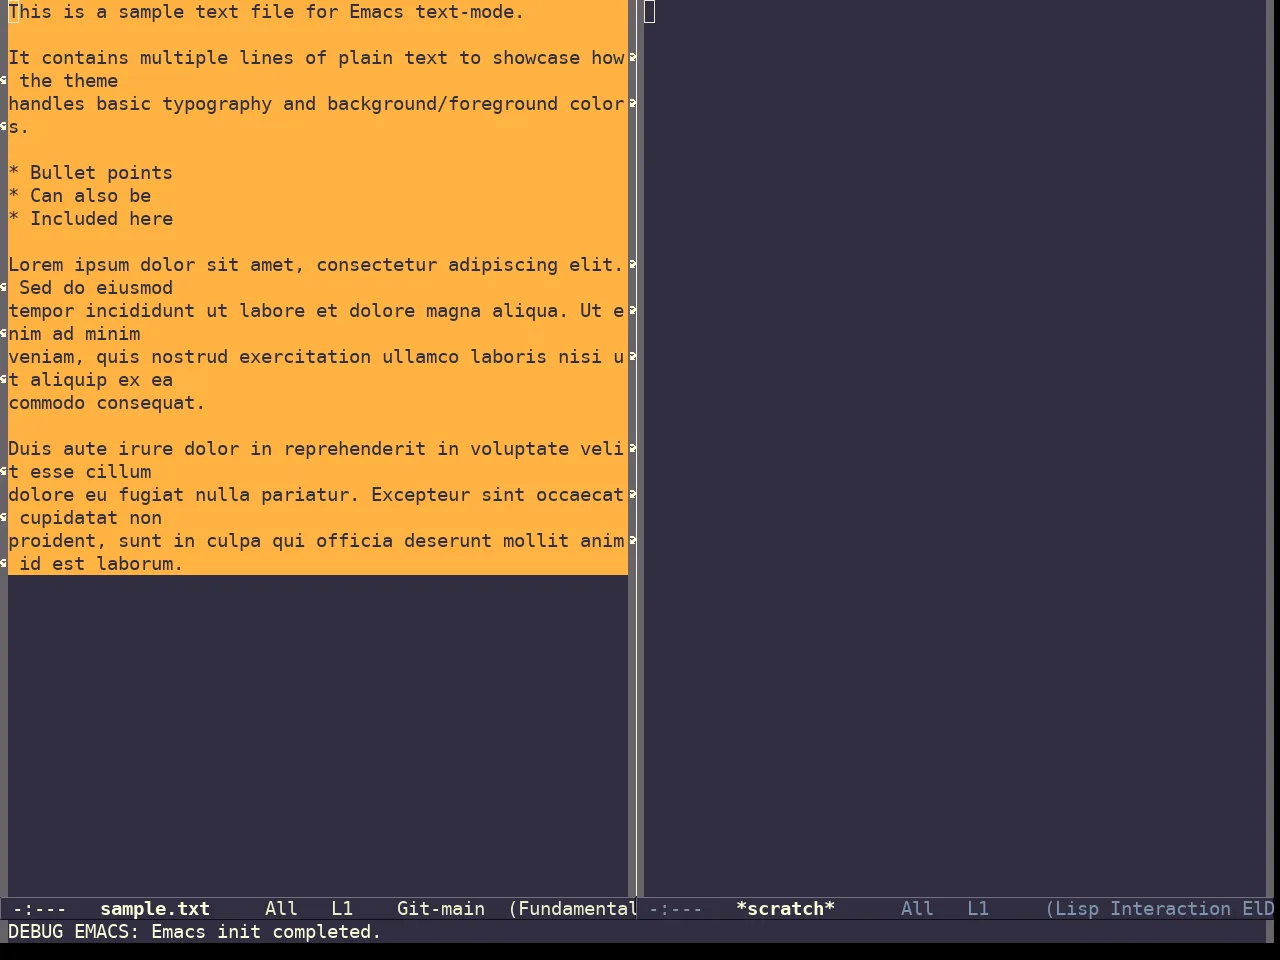Click the line starting 'Duis aute irure dolor'
This screenshot has width=1280, height=960.
tap(316, 449)
